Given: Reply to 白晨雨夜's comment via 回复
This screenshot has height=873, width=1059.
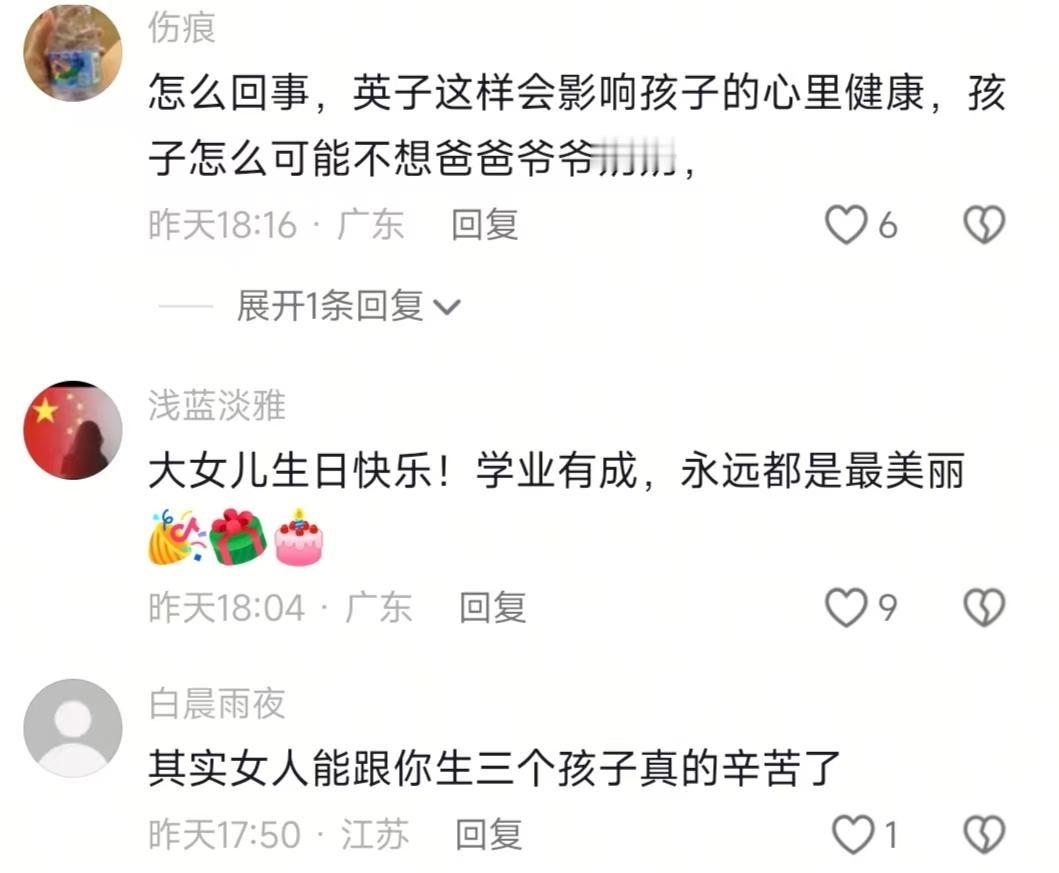Looking at the screenshot, I should coord(488,835).
